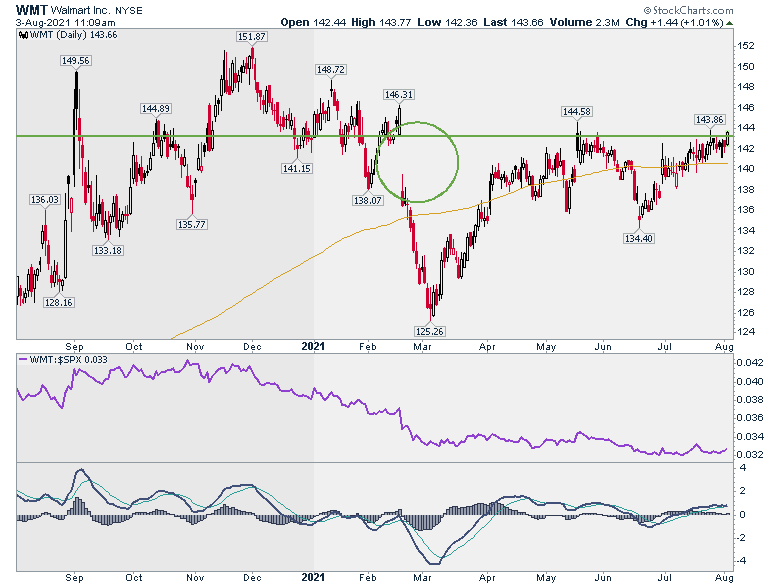
Task: Click the Last 143.66 value in header
Action: click(513, 22)
